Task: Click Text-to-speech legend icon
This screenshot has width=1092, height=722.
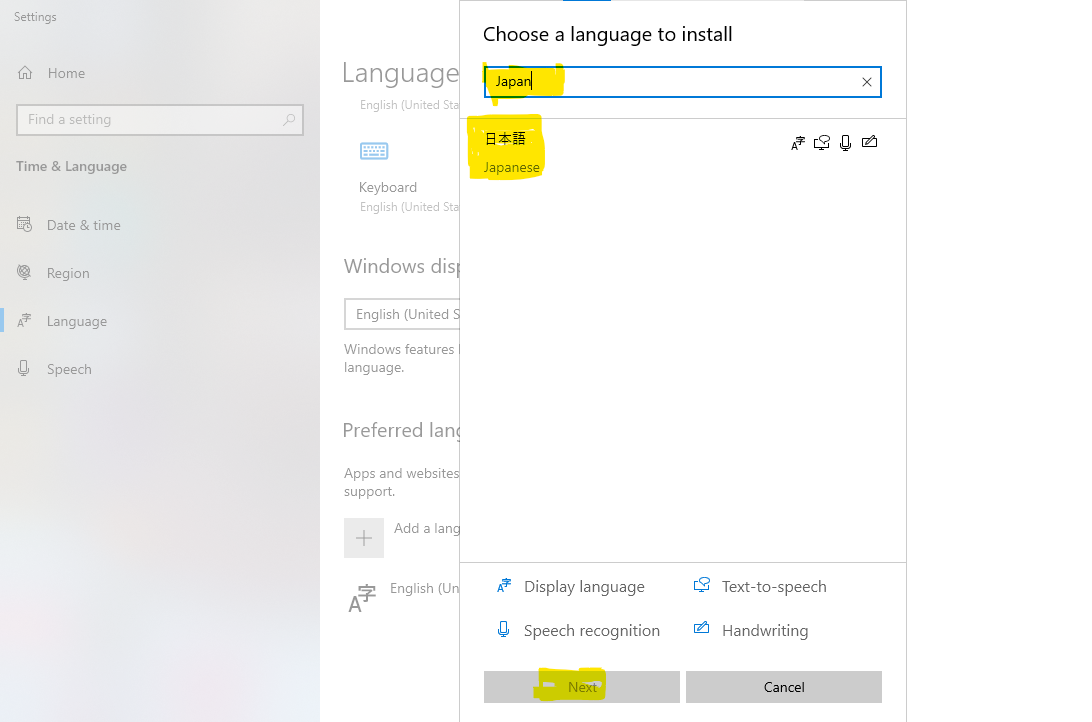Action: (701, 585)
